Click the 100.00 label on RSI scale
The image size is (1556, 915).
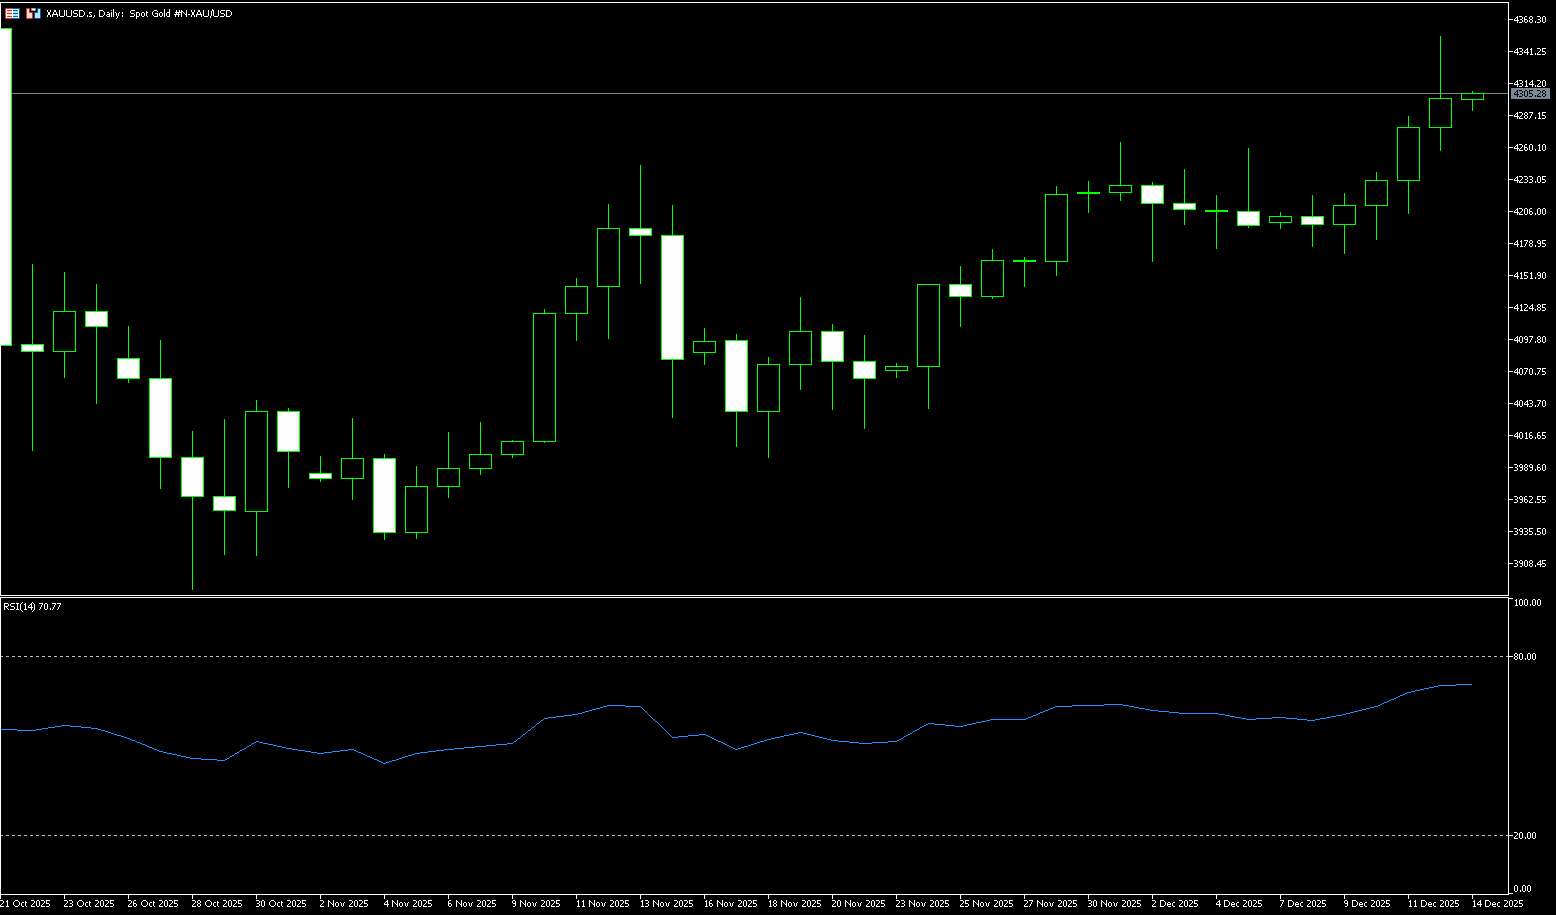point(1526,603)
